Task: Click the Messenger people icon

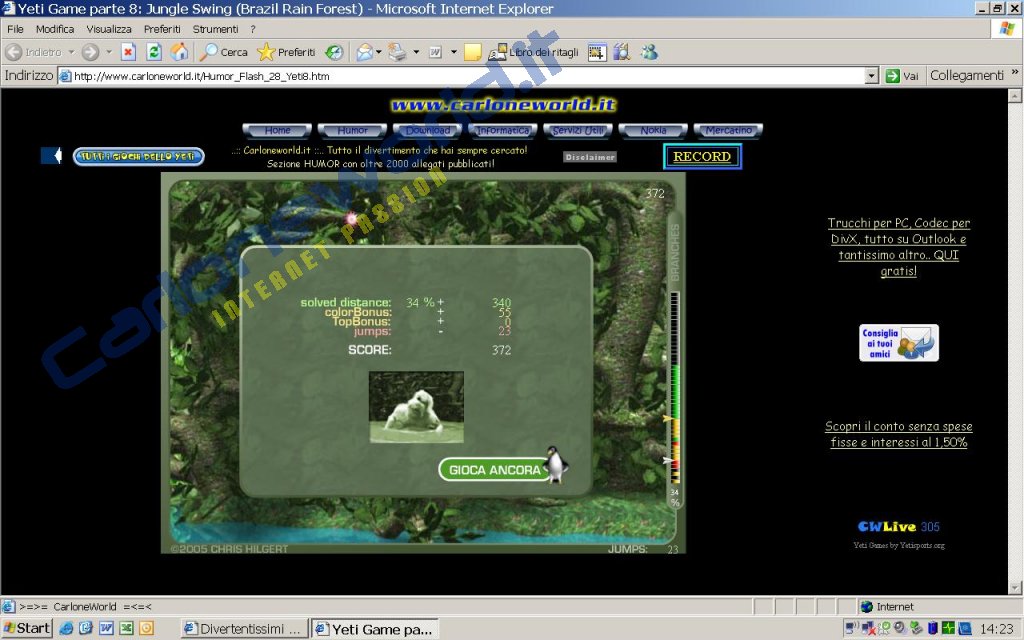Action: click(649, 52)
